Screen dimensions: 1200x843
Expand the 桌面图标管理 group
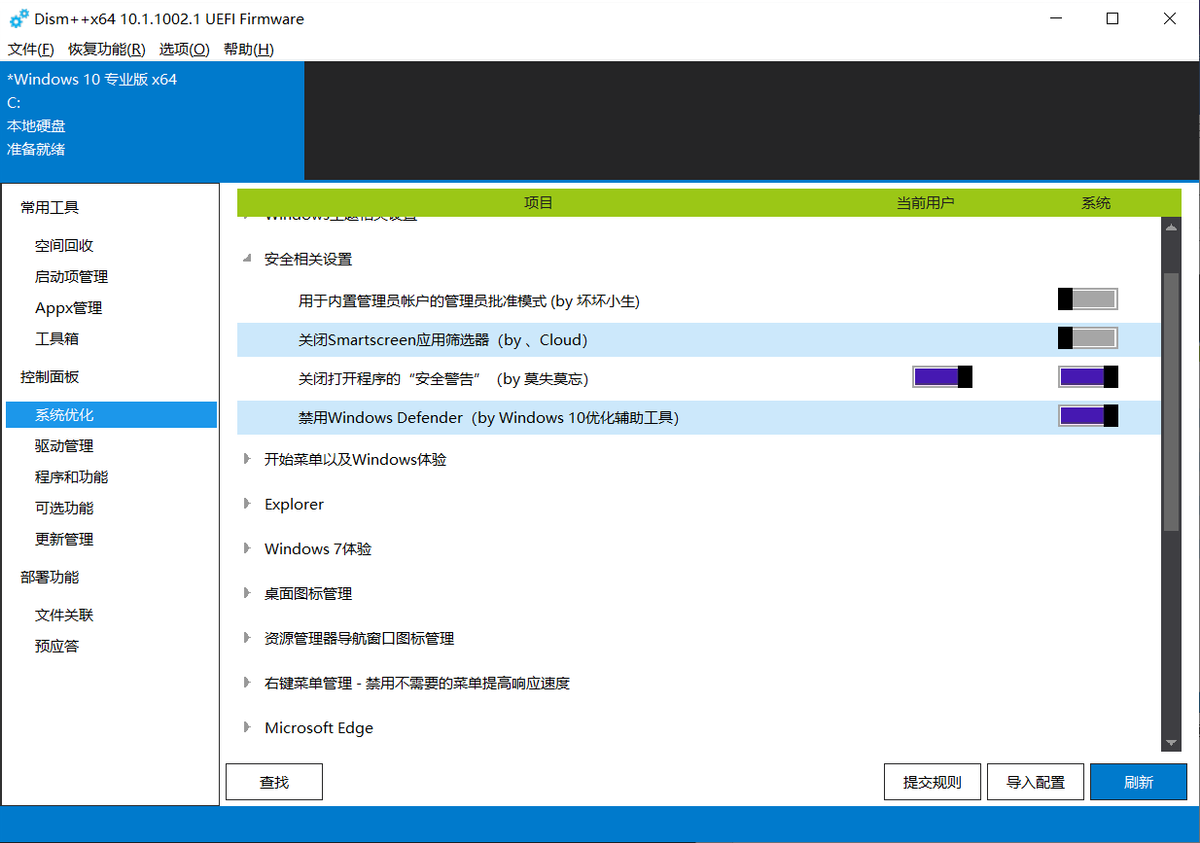(247, 593)
